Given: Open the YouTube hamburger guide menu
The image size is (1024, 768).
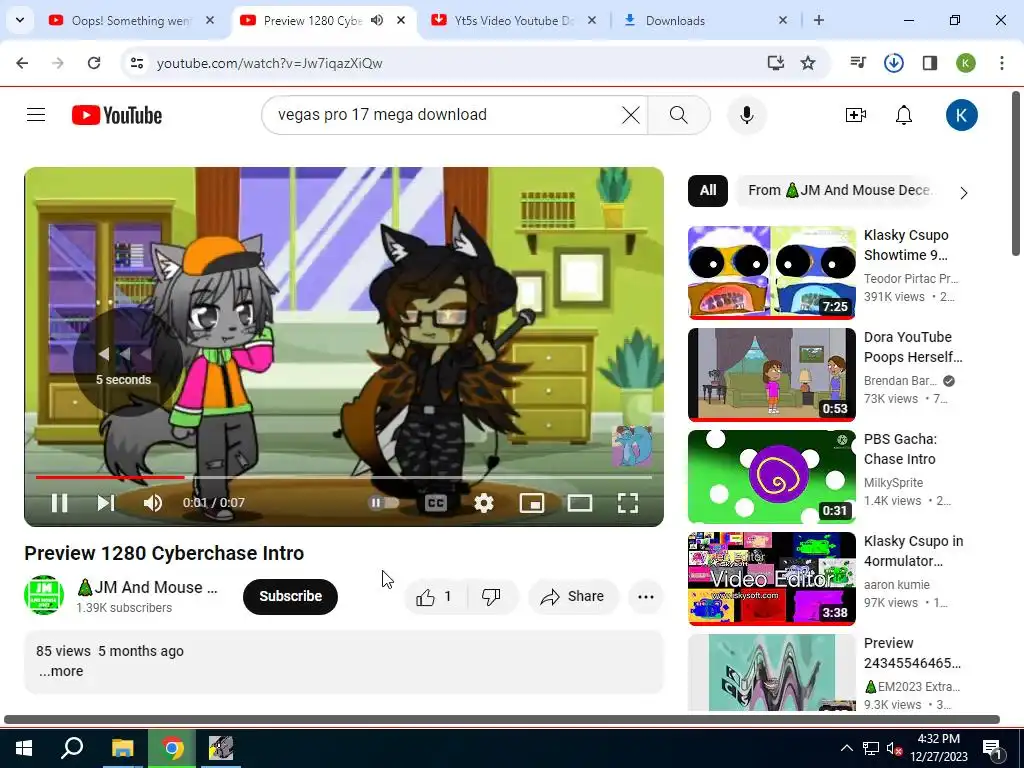Looking at the screenshot, I should click(36, 115).
